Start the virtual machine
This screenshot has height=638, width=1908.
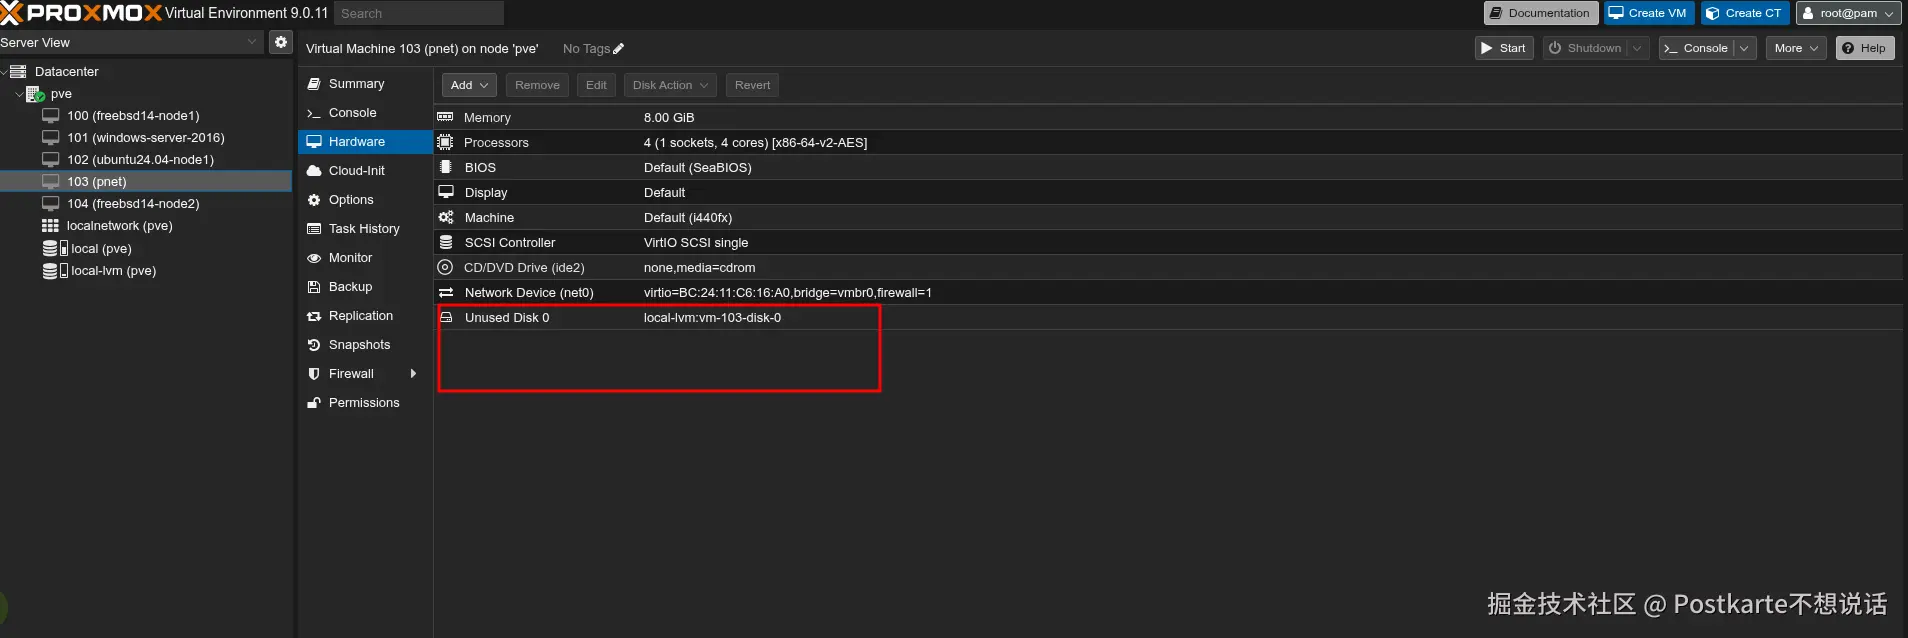pyautogui.click(x=1504, y=48)
